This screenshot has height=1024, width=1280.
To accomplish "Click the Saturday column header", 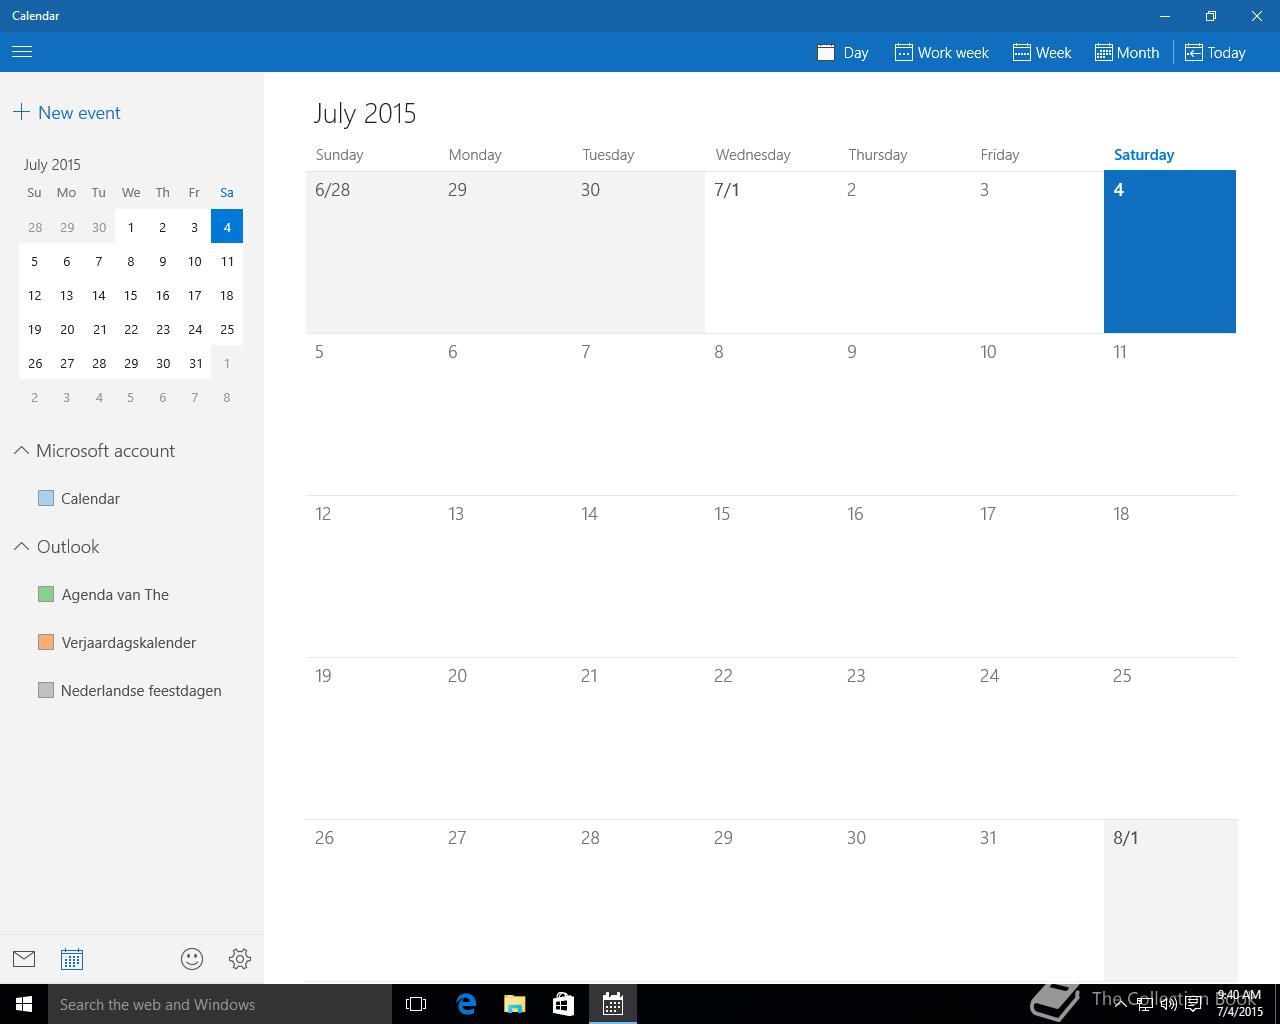I will [1144, 154].
